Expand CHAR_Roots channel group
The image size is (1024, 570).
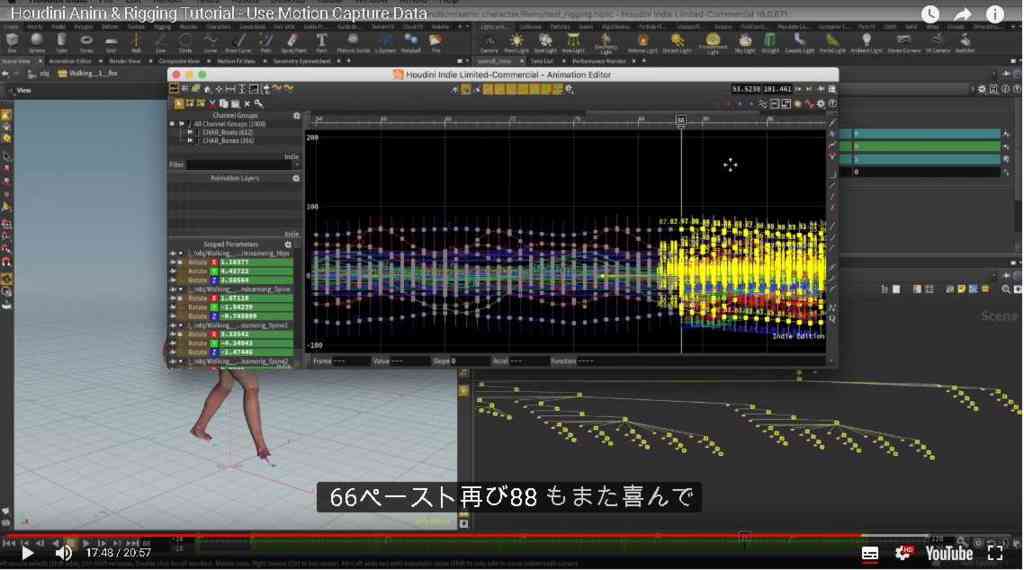(x=190, y=132)
